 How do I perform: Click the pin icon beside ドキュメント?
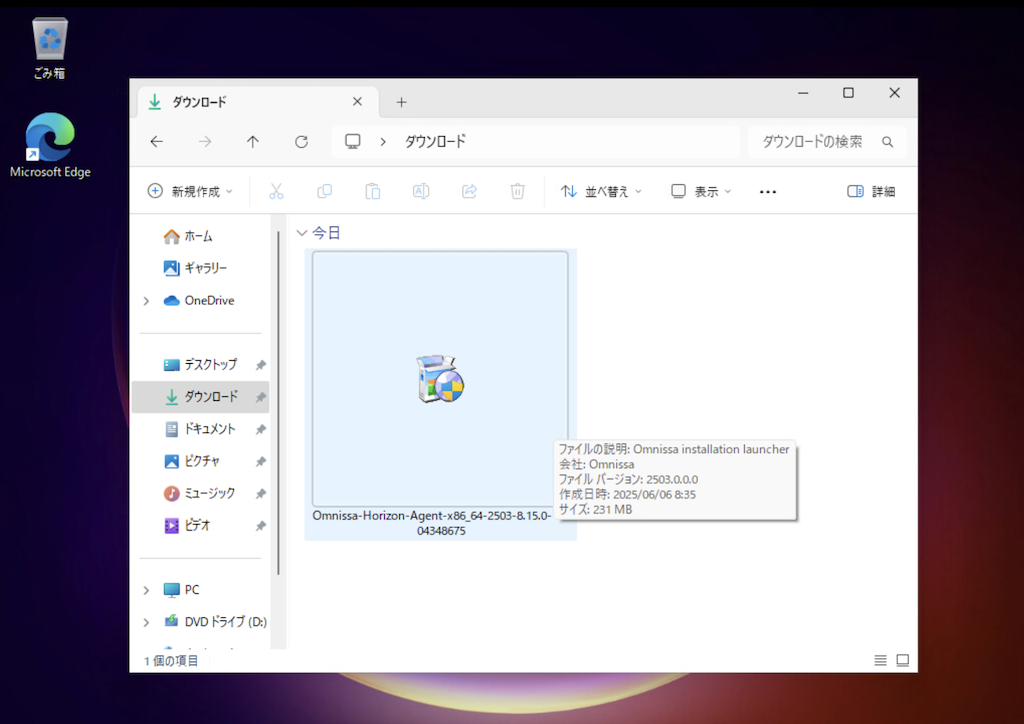coord(260,430)
